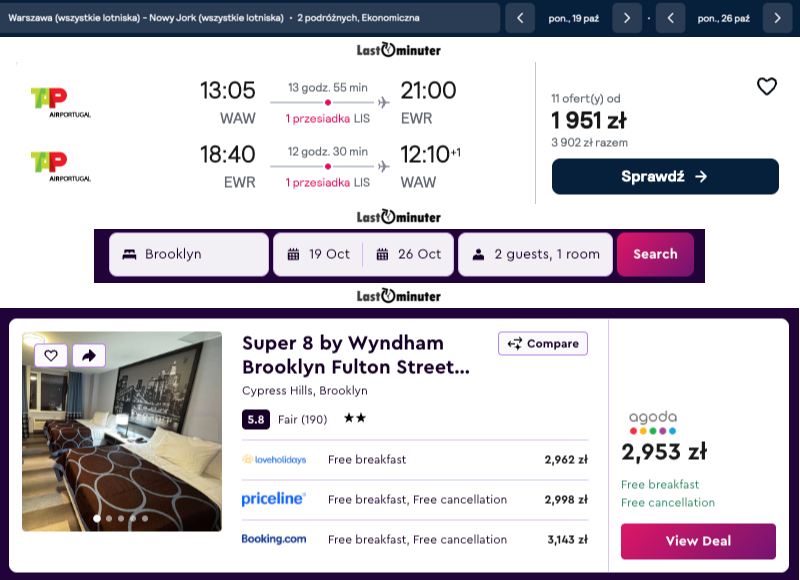Favorite the Super 8 hotel with heart
This screenshot has width=800, height=580.
click(51, 355)
